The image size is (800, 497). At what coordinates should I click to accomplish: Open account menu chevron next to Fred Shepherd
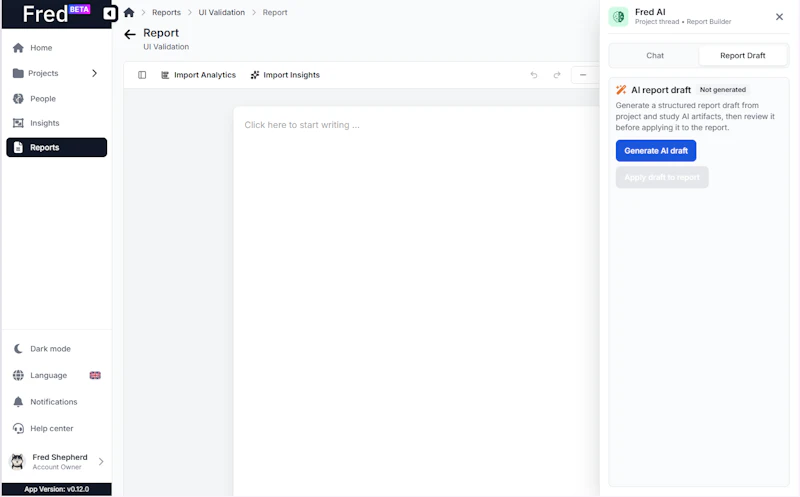click(101, 461)
